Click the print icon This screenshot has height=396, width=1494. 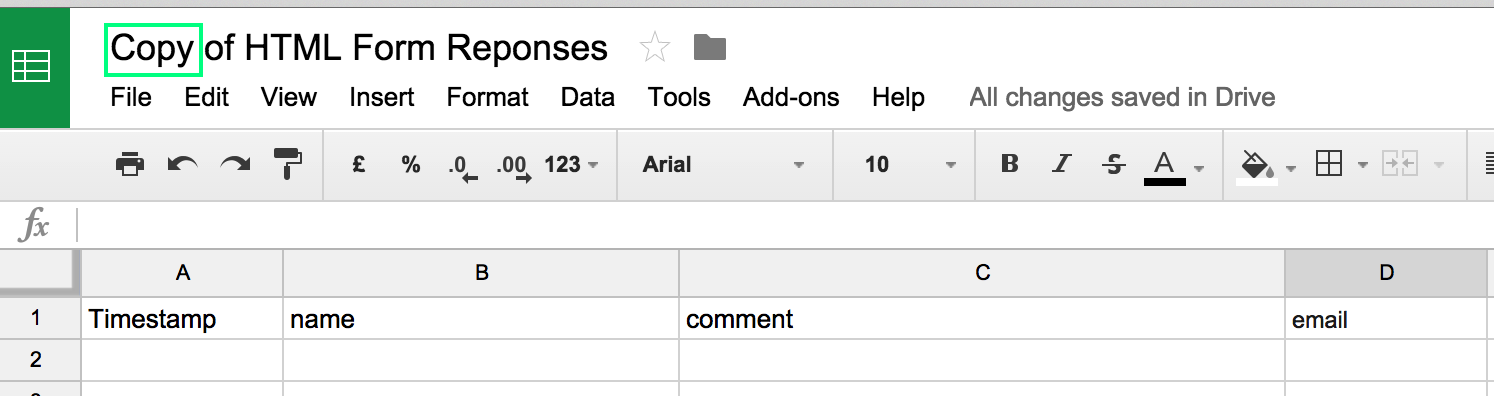130,164
